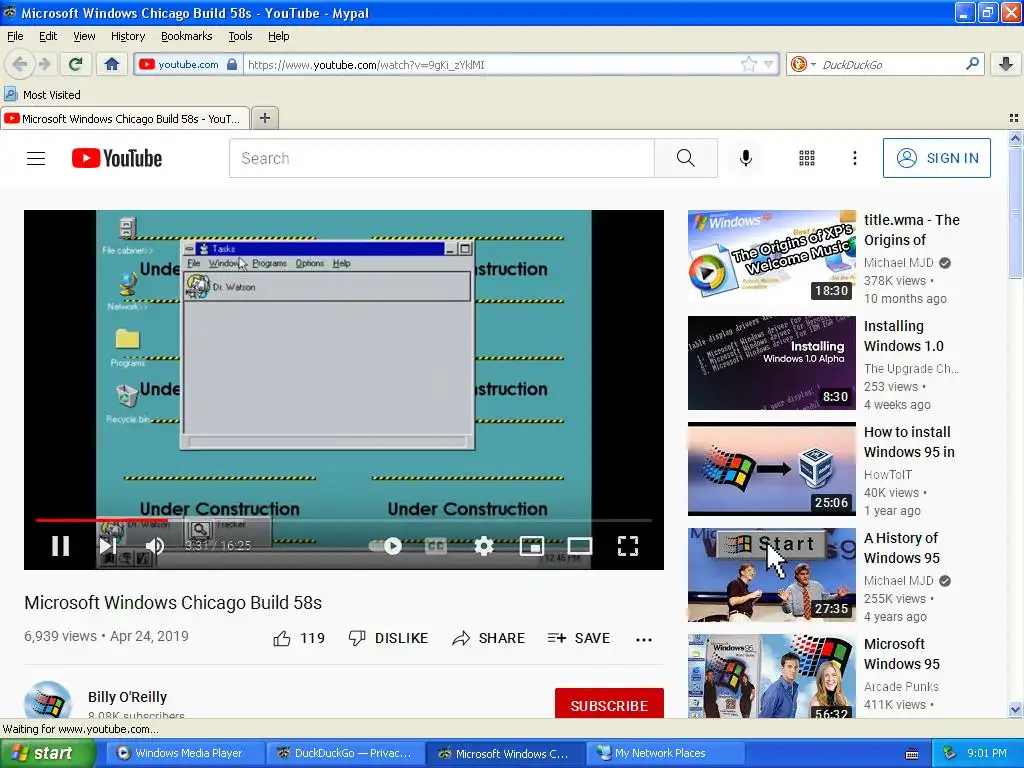The height and width of the screenshot is (768, 1024).
Task: Open the YouTube apps grid icon
Action: [x=807, y=158]
